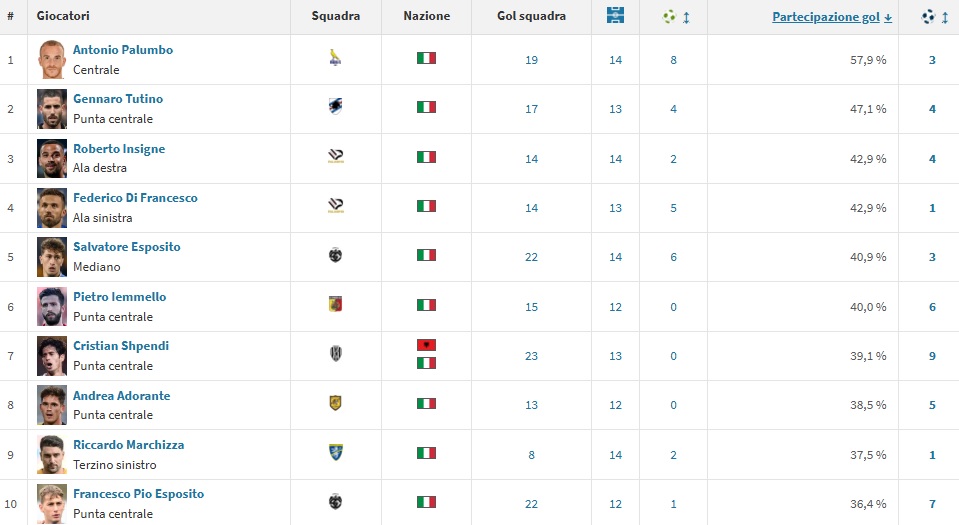Image resolution: width=959 pixels, height=525 pixels.
Task: Click Salvatore Esposito's portrait photo
Action: click(52, 256)
